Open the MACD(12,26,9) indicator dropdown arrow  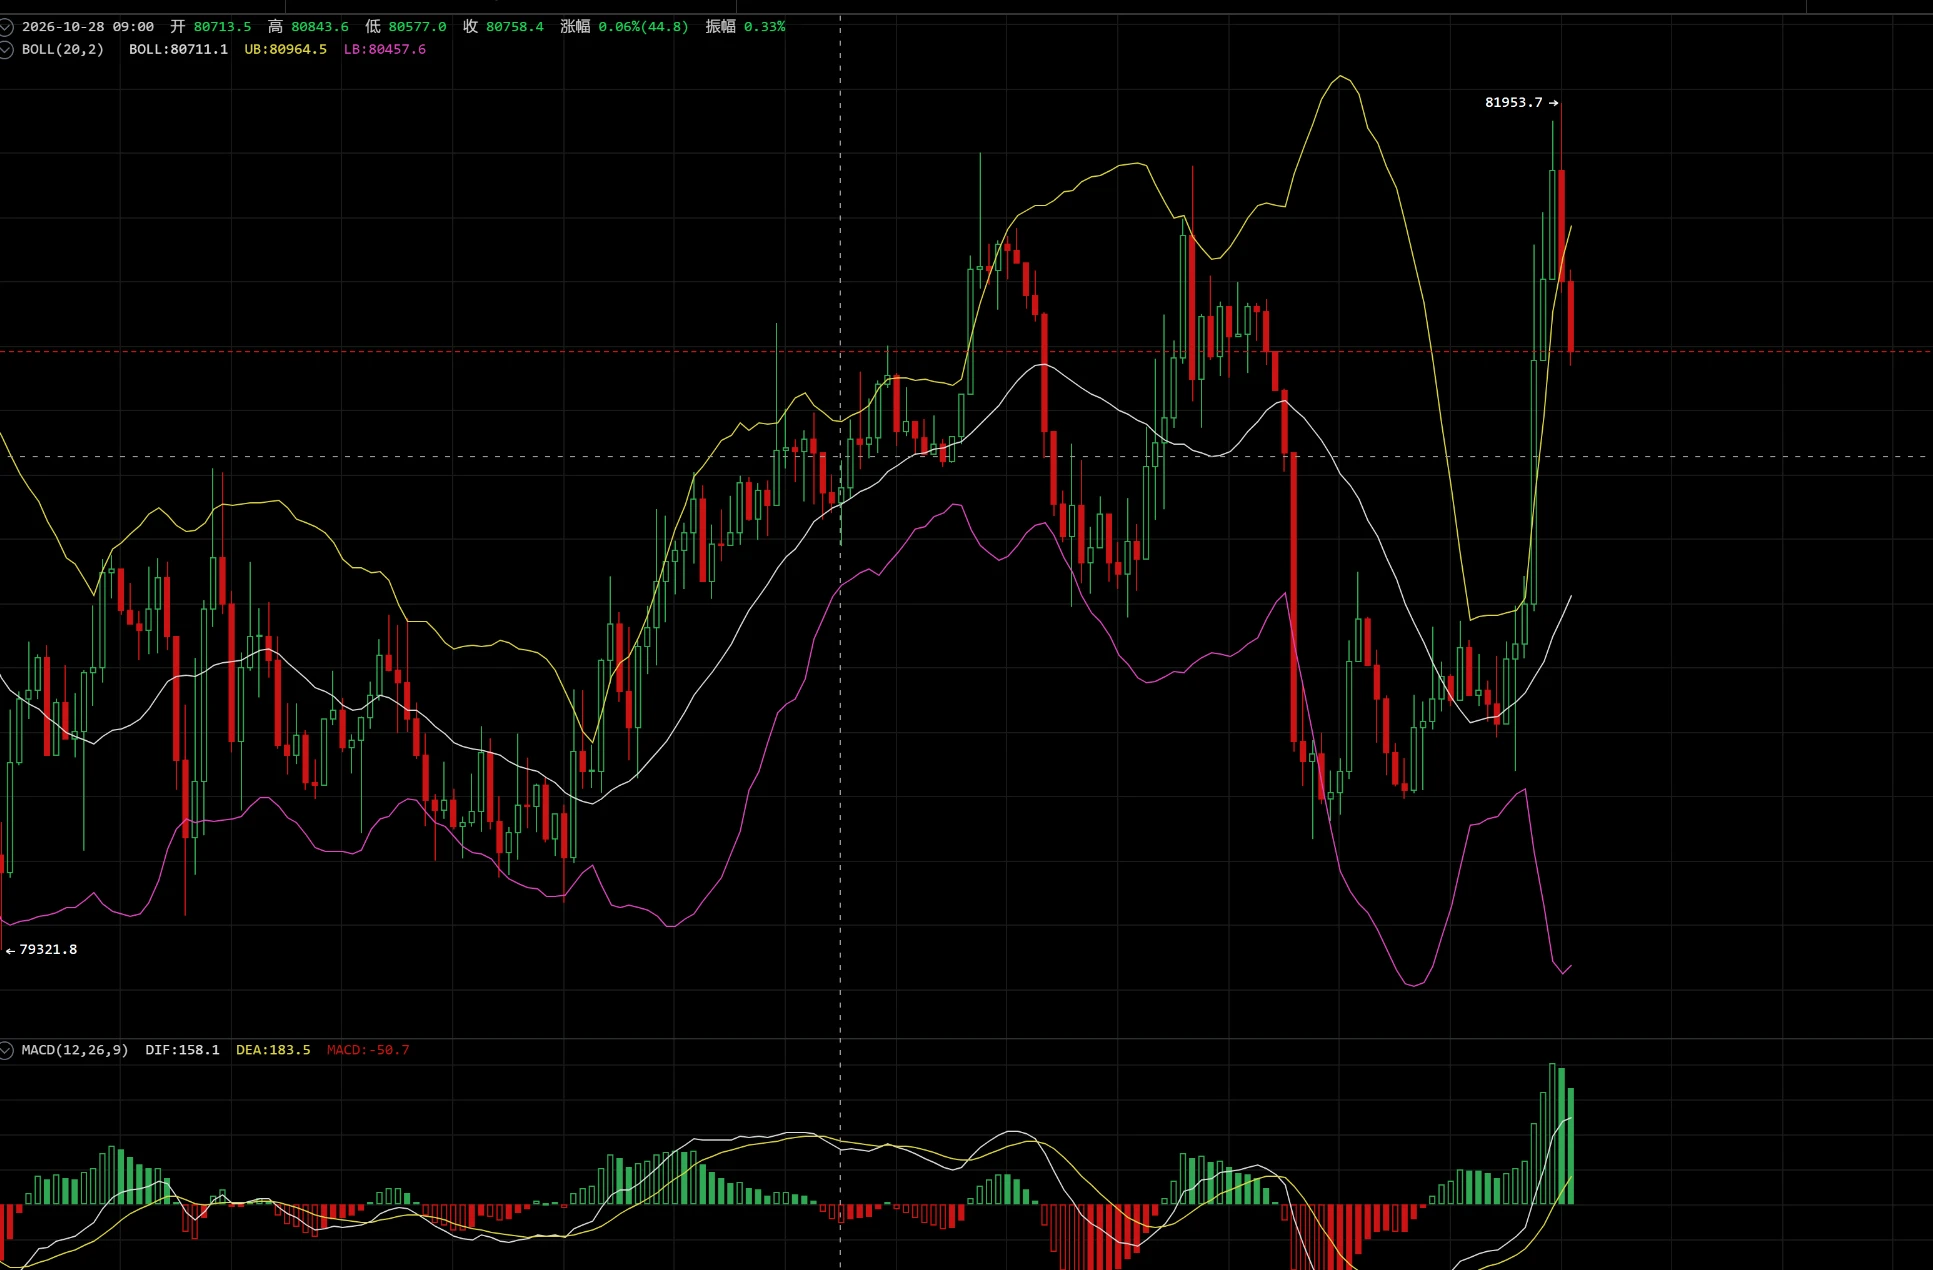click(6, 1050)
